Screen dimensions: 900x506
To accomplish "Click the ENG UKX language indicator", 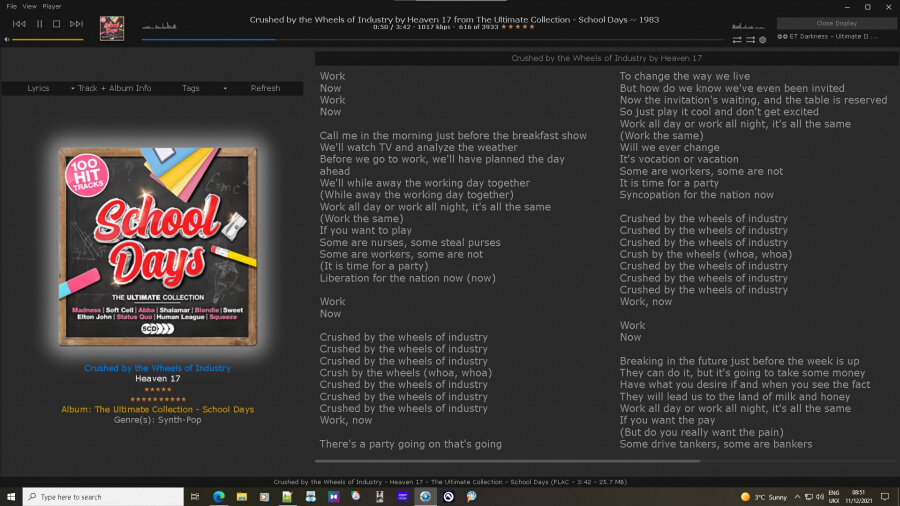I will pos(834,497).
